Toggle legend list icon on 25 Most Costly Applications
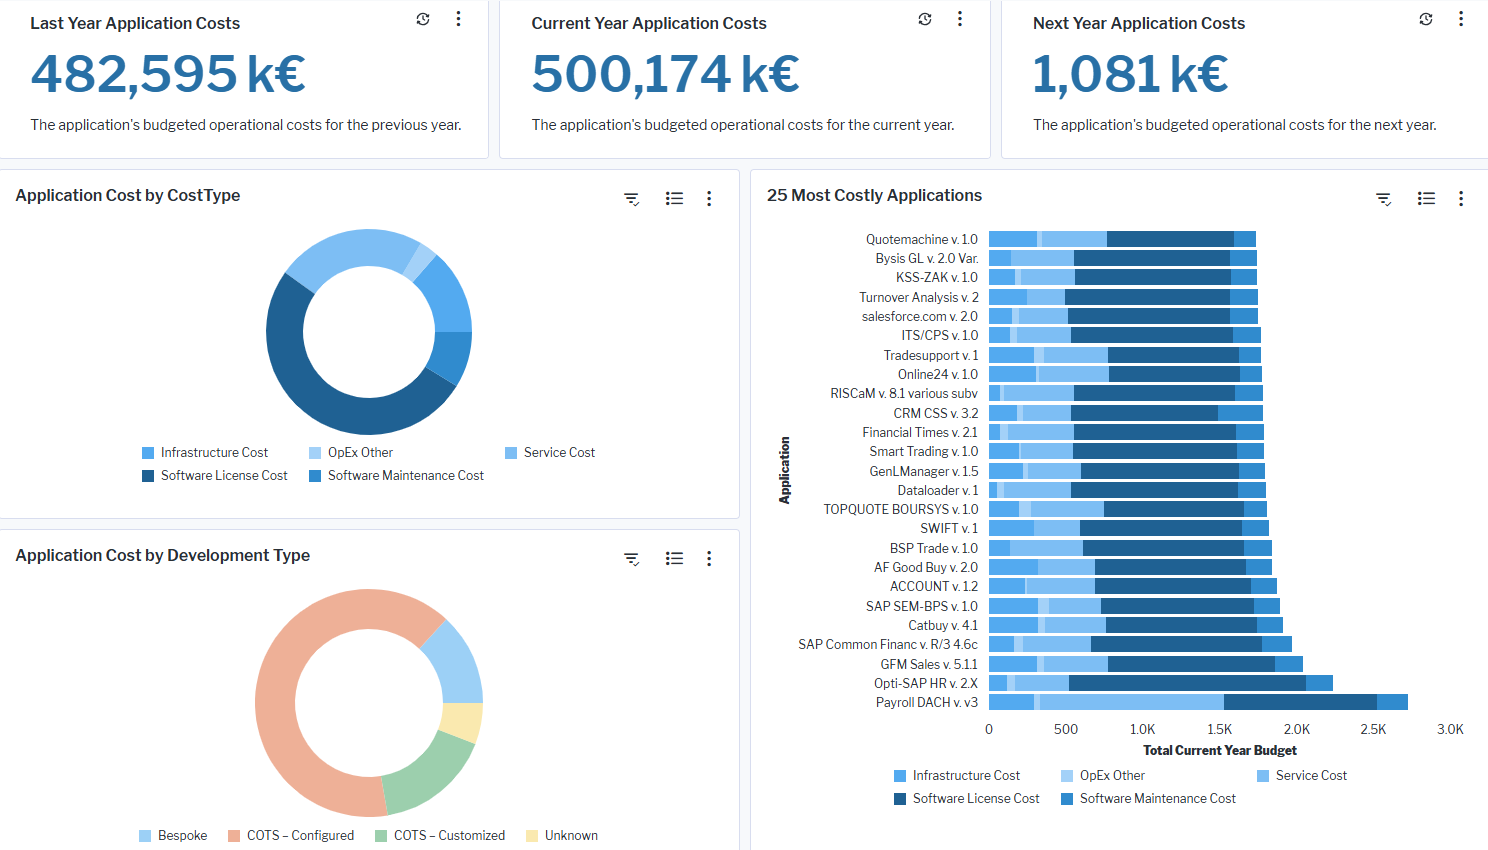The image size is (1488, 850). click(x=1427, y=199)
